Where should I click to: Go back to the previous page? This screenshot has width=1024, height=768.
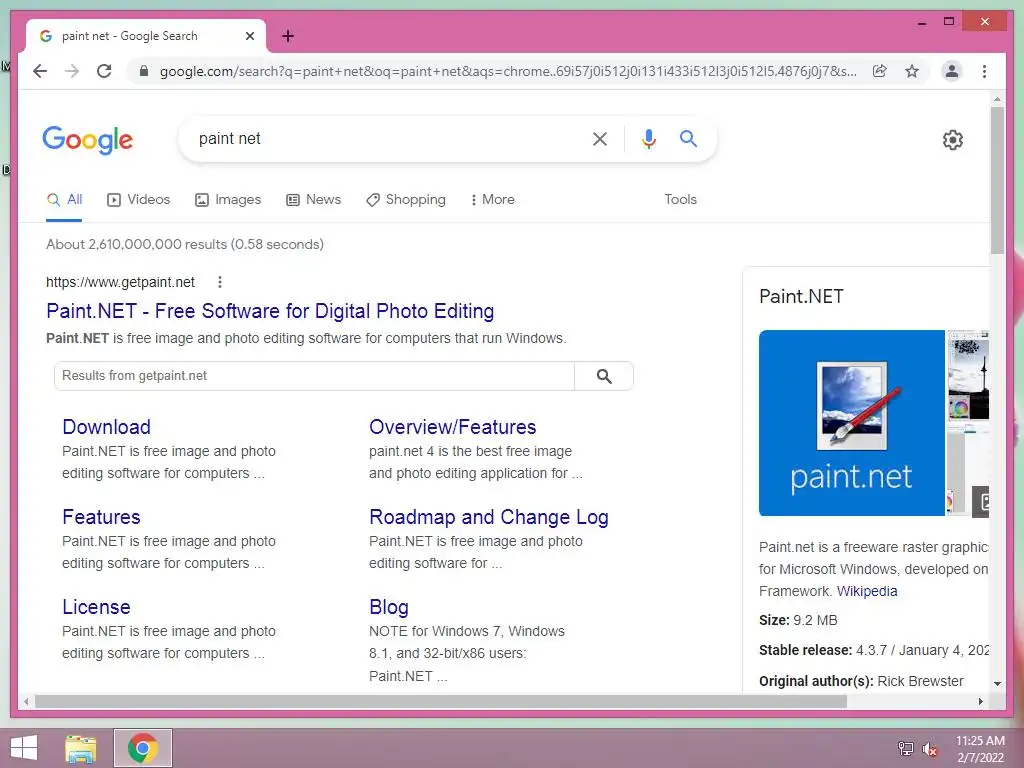point(40,71)
